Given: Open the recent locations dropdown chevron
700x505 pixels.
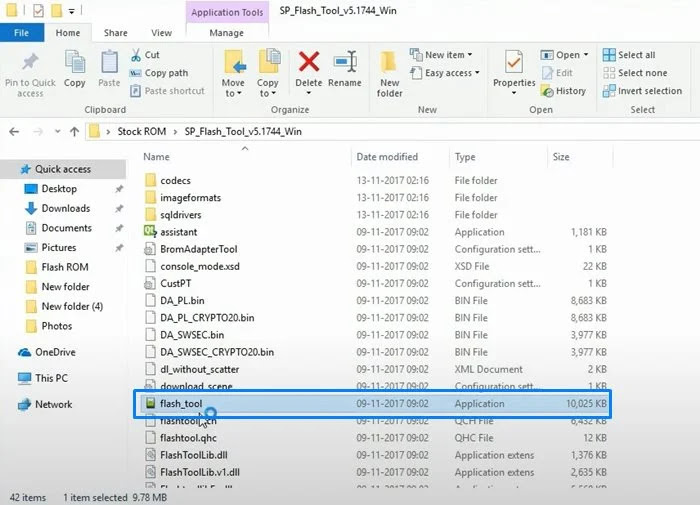Looking at the screenshot, I should pos(57,132).
